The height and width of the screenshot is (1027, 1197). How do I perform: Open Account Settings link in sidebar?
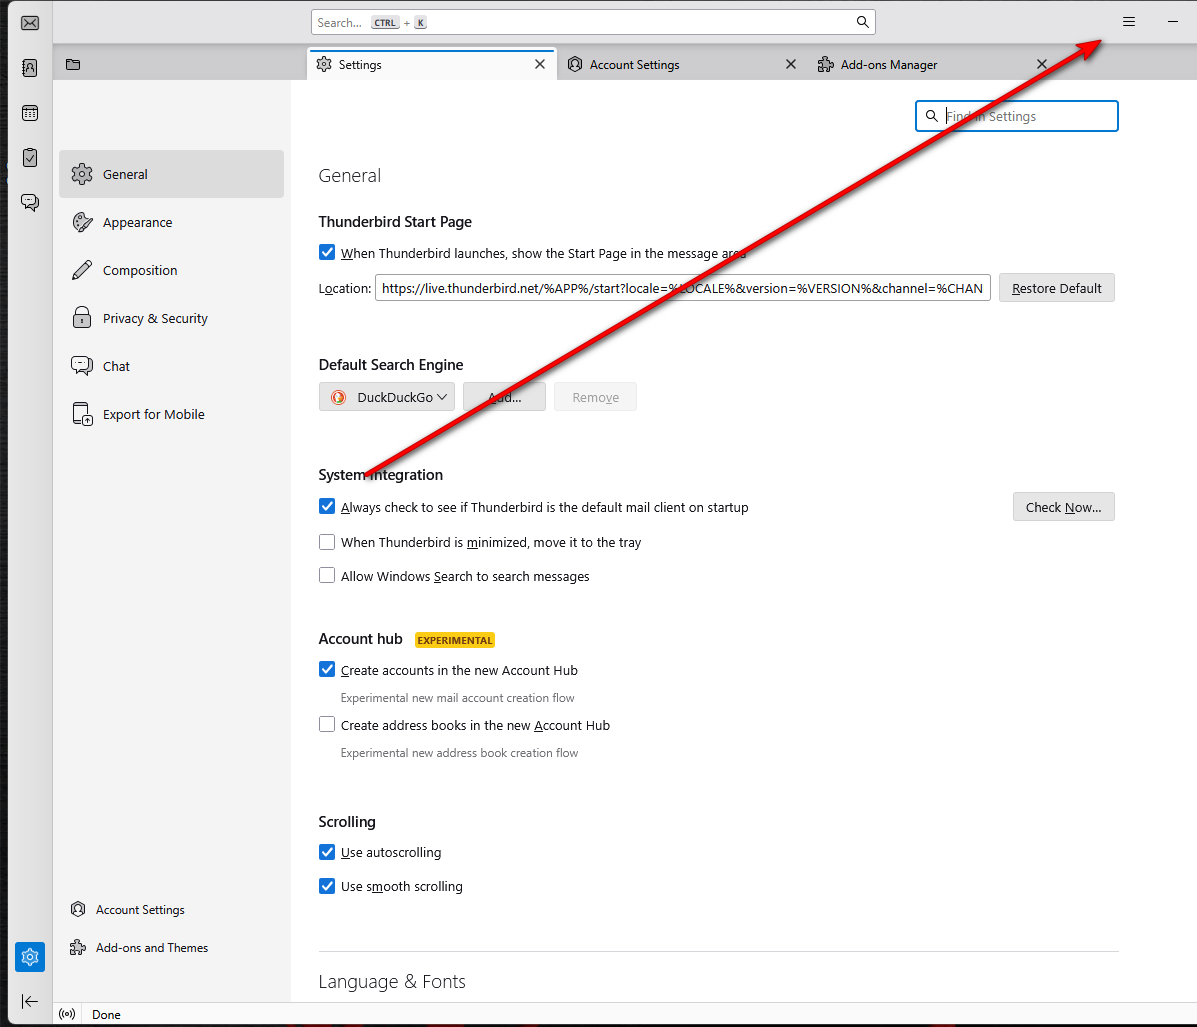click(128, 909)
